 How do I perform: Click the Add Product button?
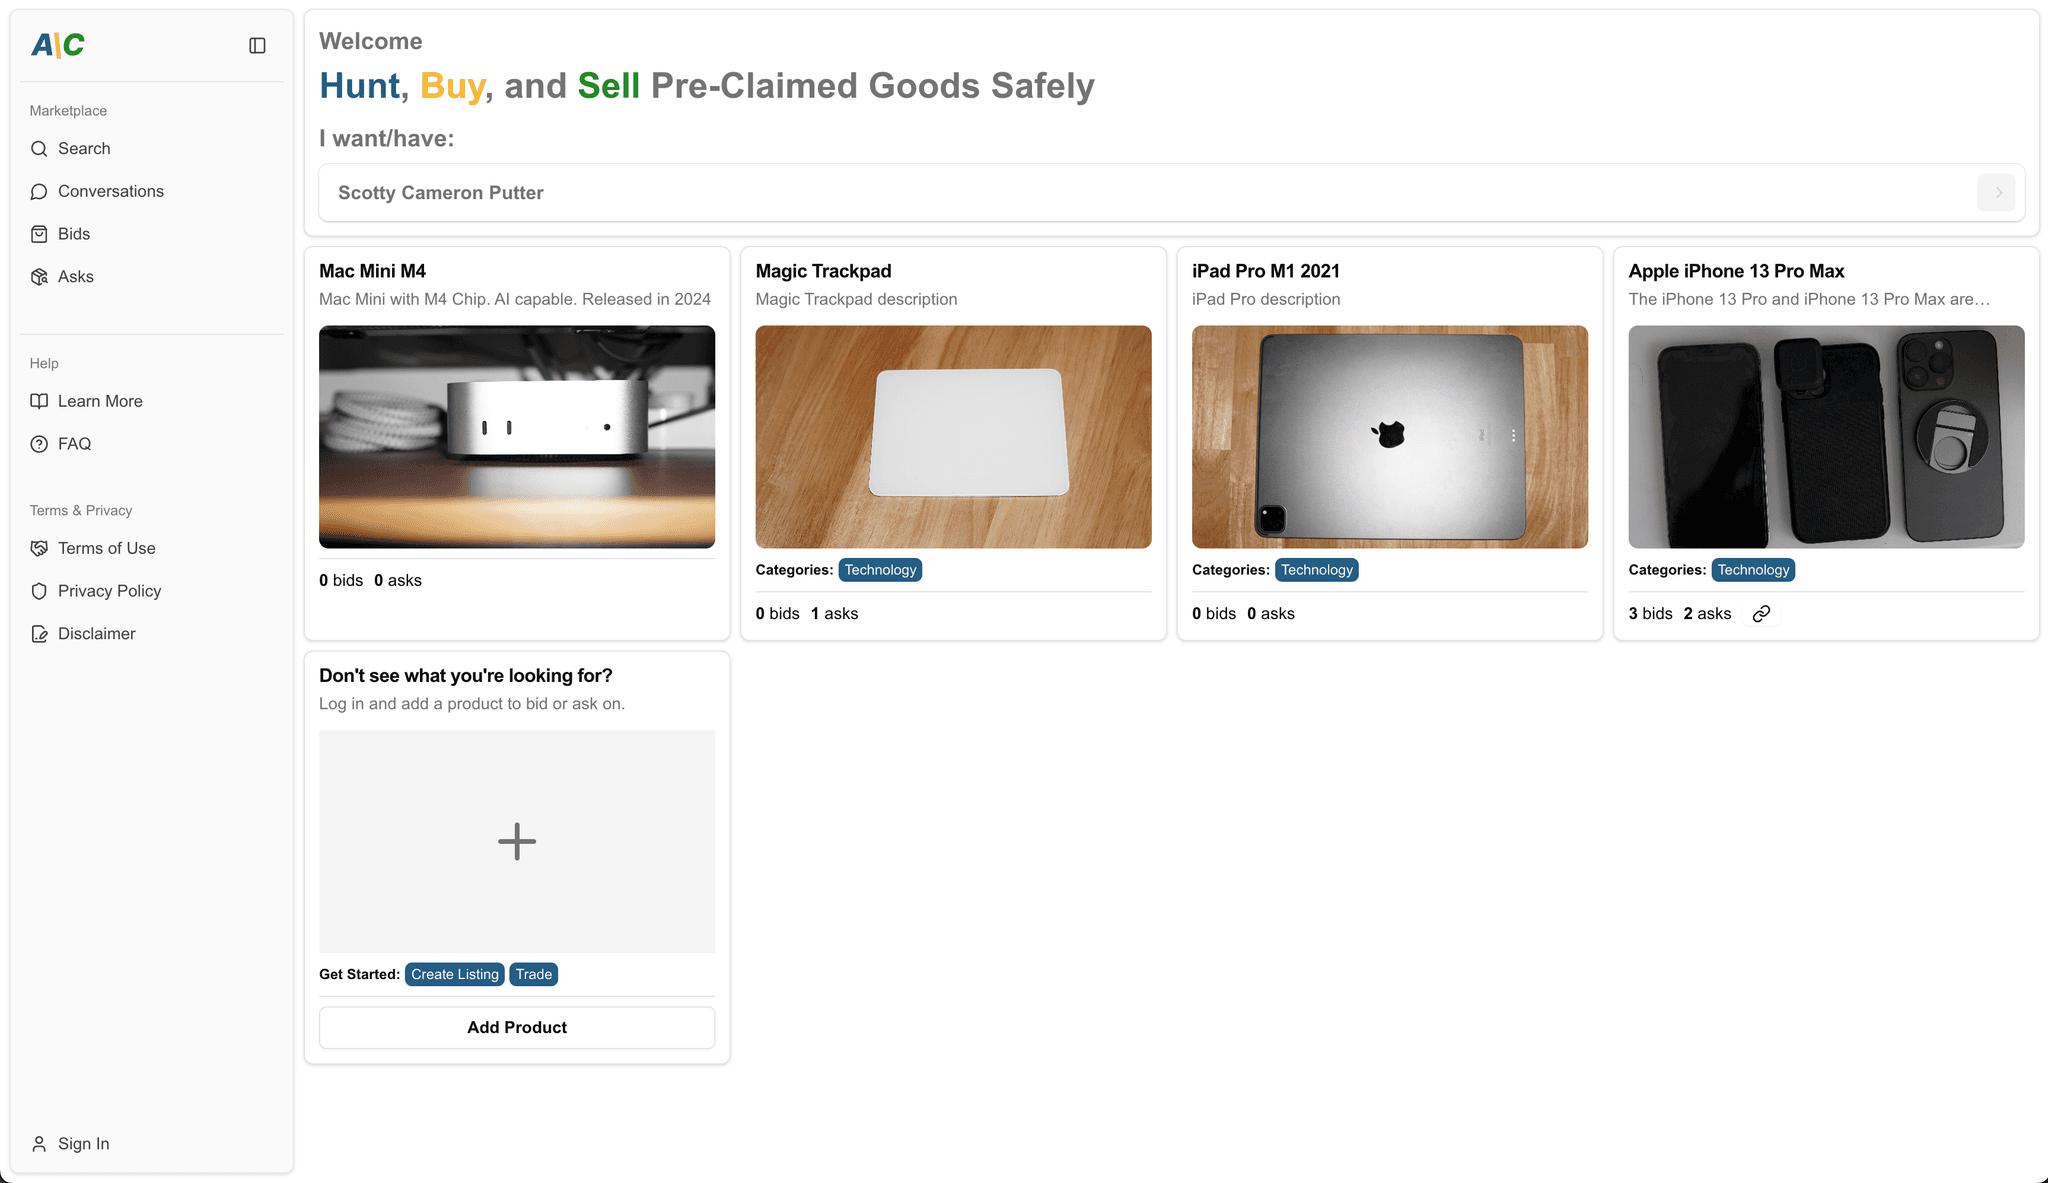click(x=516, y=1028)
